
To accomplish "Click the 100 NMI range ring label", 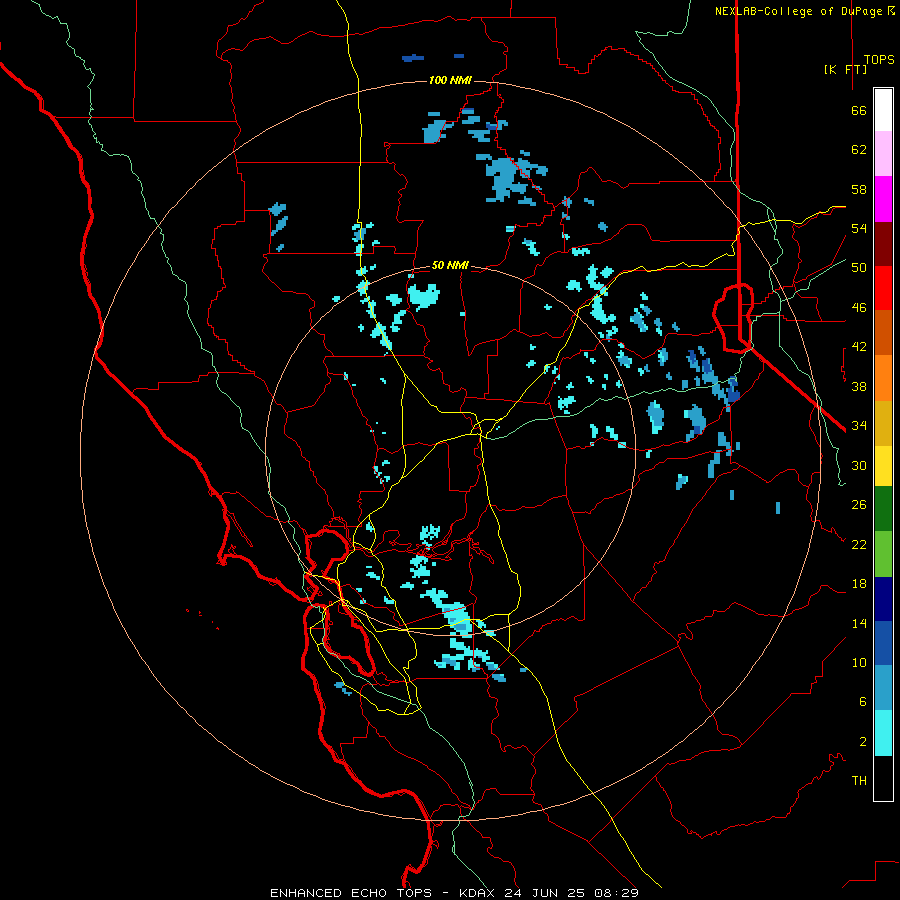I will [450, 80].
